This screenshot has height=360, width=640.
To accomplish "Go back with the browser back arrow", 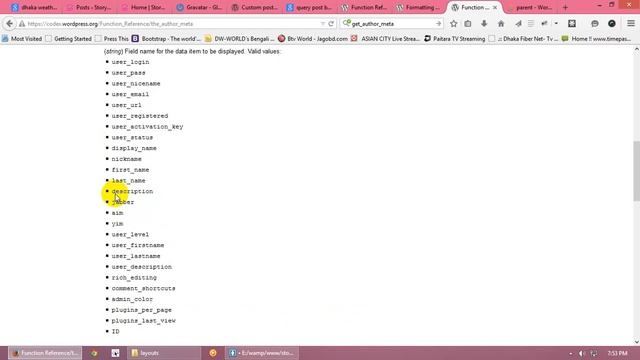I will coord(10,24).
